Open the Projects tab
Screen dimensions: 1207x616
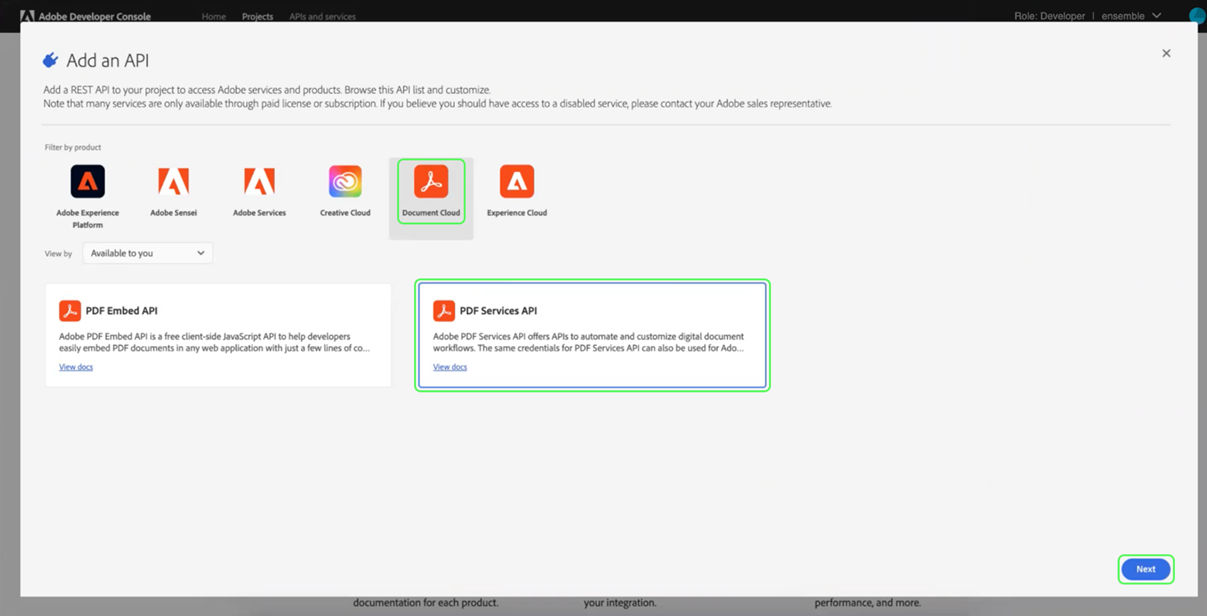[x=258, y=16]
